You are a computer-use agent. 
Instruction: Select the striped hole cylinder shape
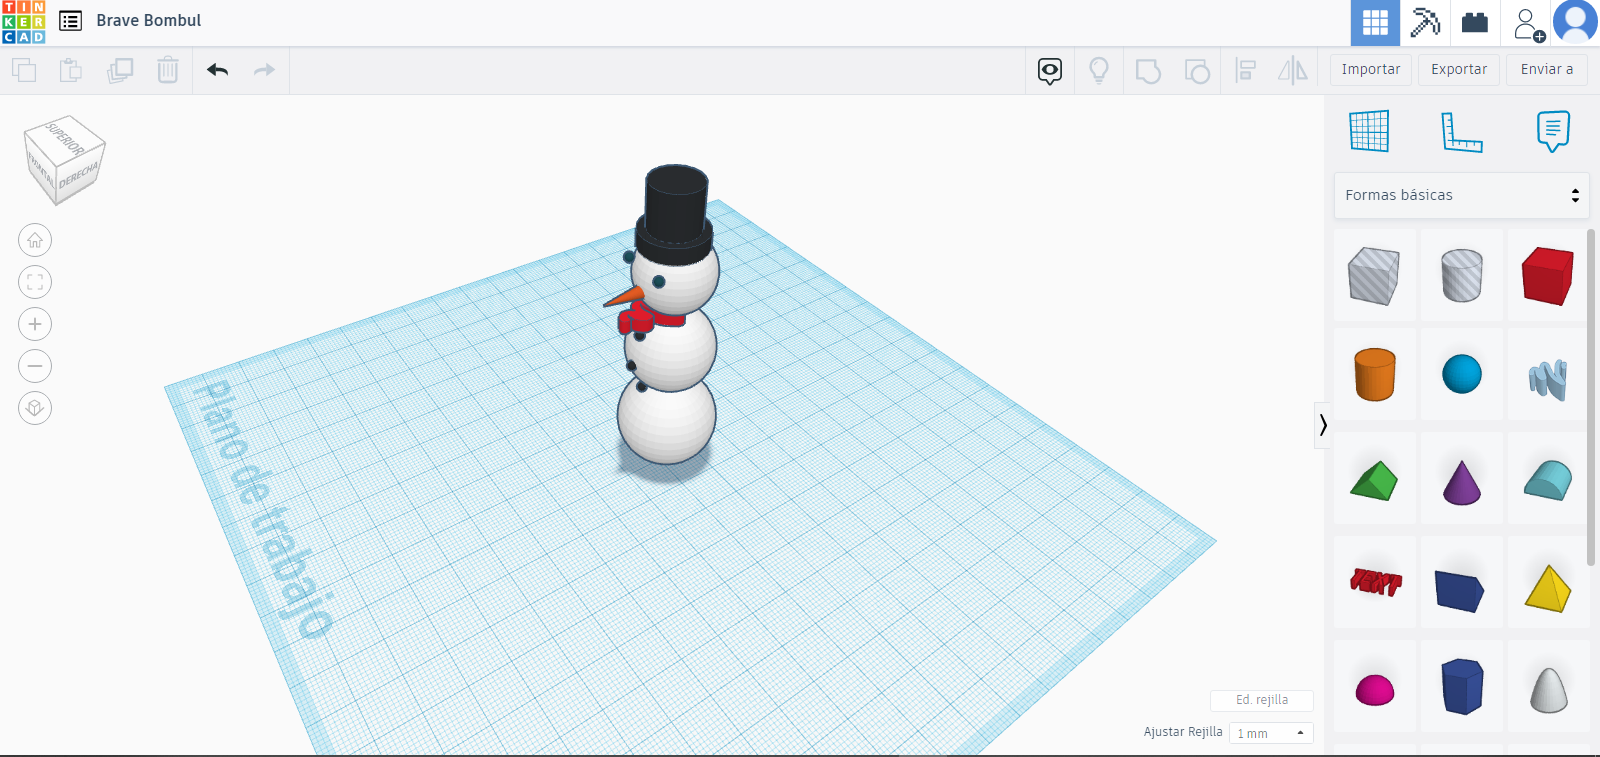[1462, 275]
